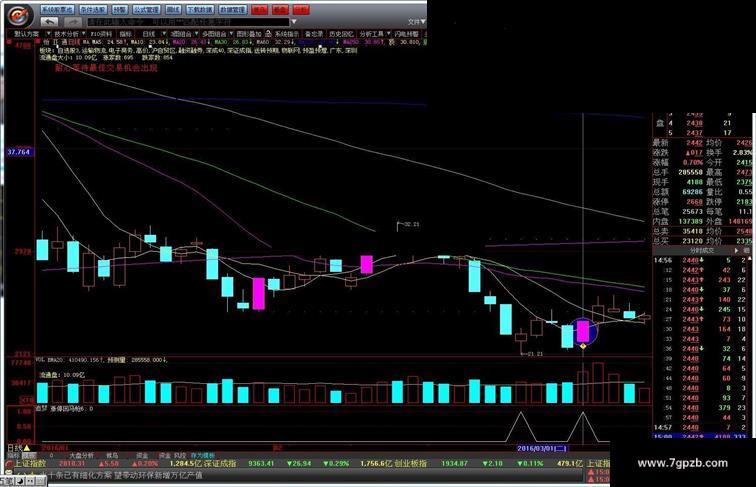Click the 分时成交 panel header

(x=702, y=251)
